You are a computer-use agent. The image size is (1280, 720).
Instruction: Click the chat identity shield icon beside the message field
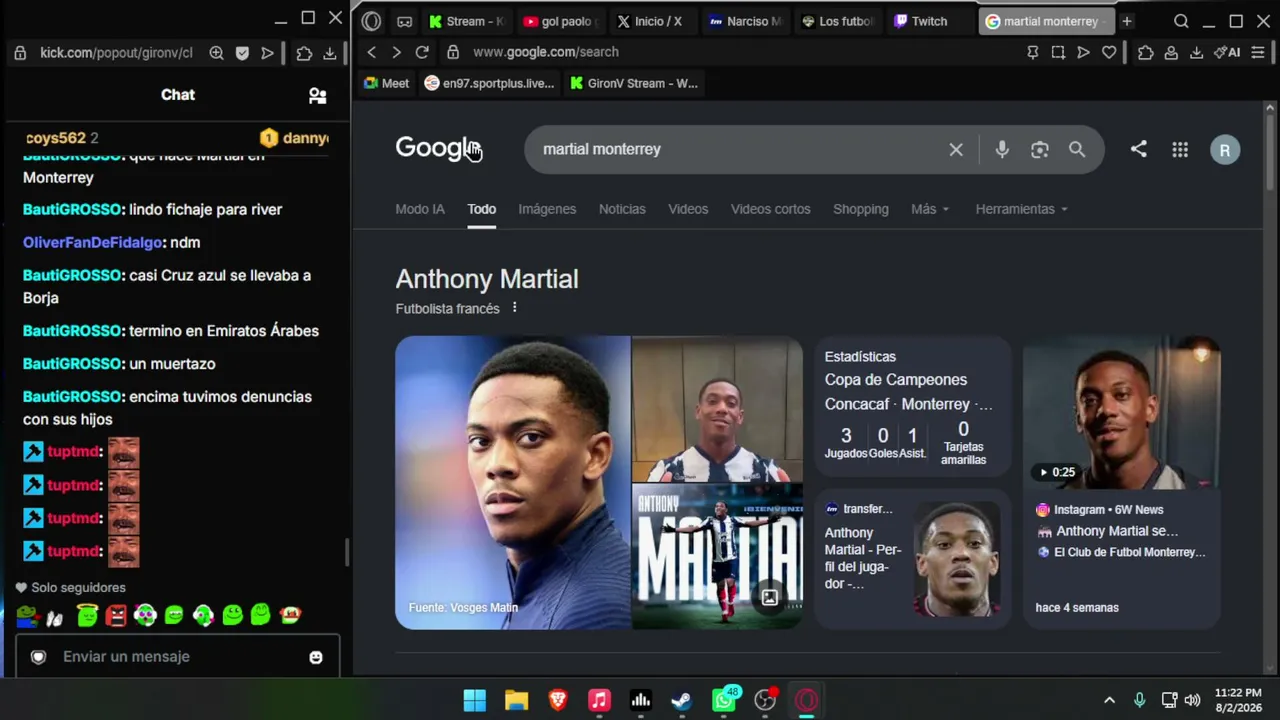tap(38, 657)
